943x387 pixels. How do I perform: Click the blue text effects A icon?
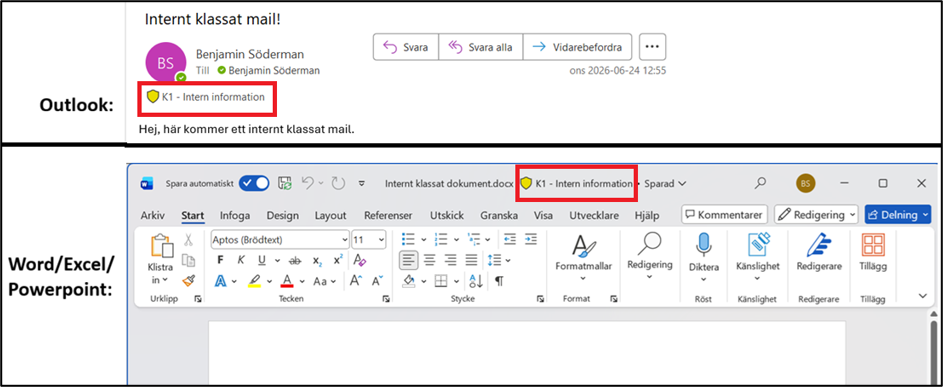(221, 281)
